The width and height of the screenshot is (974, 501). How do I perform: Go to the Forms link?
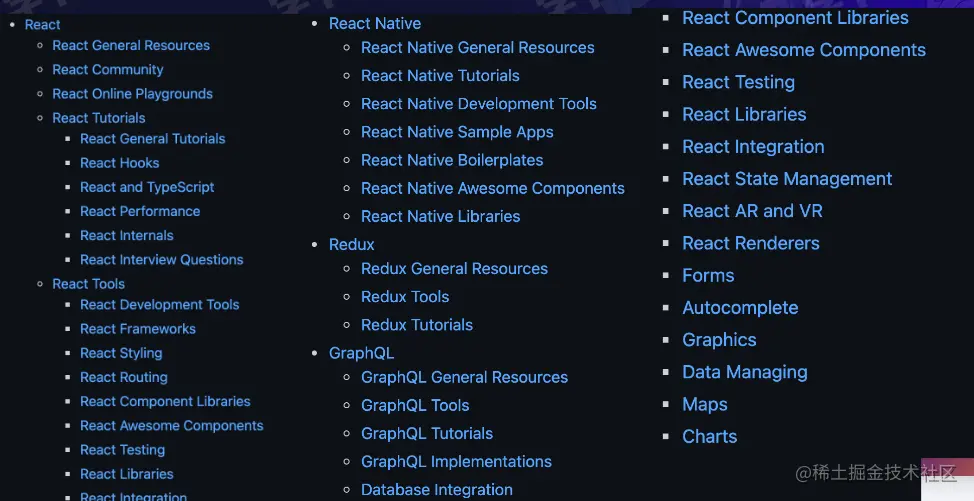(x=708, y=276)
